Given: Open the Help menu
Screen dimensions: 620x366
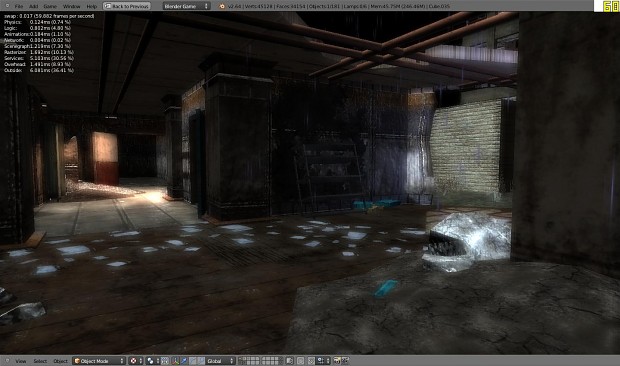Looking at the screenshot, I should 92,6.
